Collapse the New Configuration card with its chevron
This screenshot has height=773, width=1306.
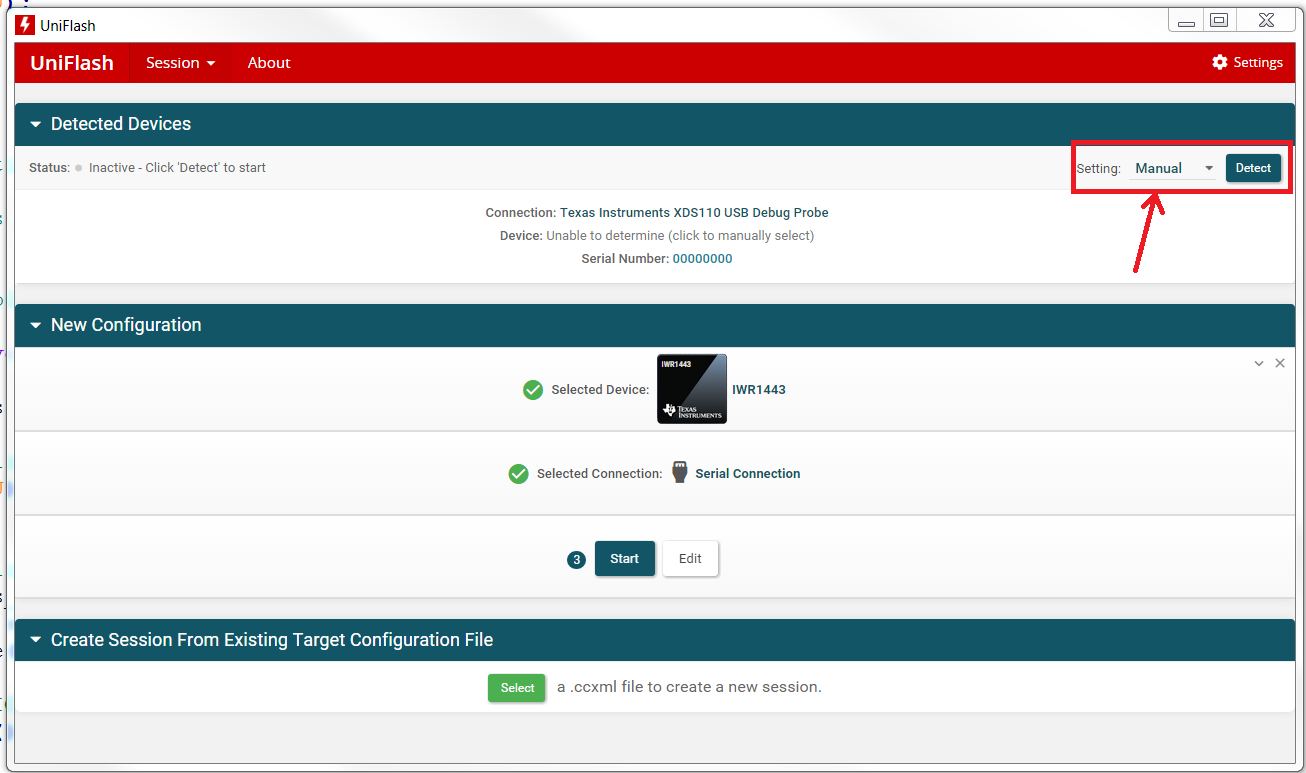[x=1259, y=364]
